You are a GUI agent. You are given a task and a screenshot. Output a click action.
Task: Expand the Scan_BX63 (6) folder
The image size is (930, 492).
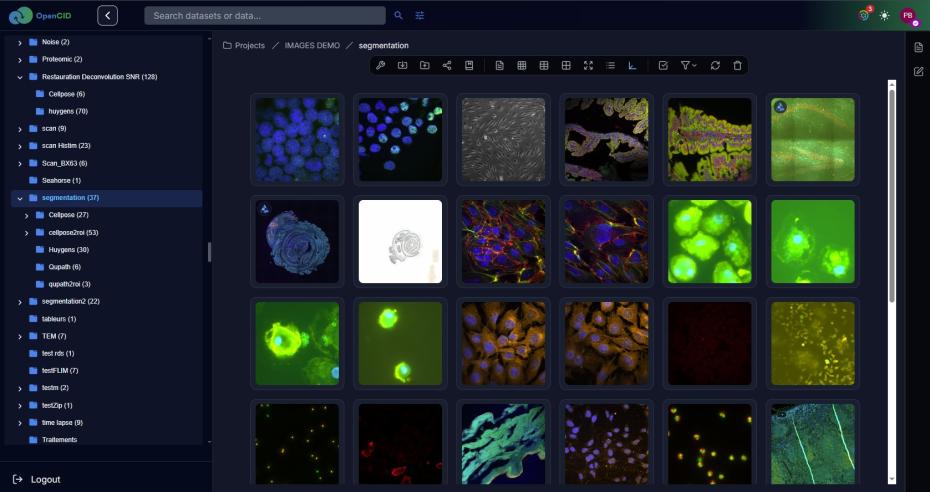[20, 164]
